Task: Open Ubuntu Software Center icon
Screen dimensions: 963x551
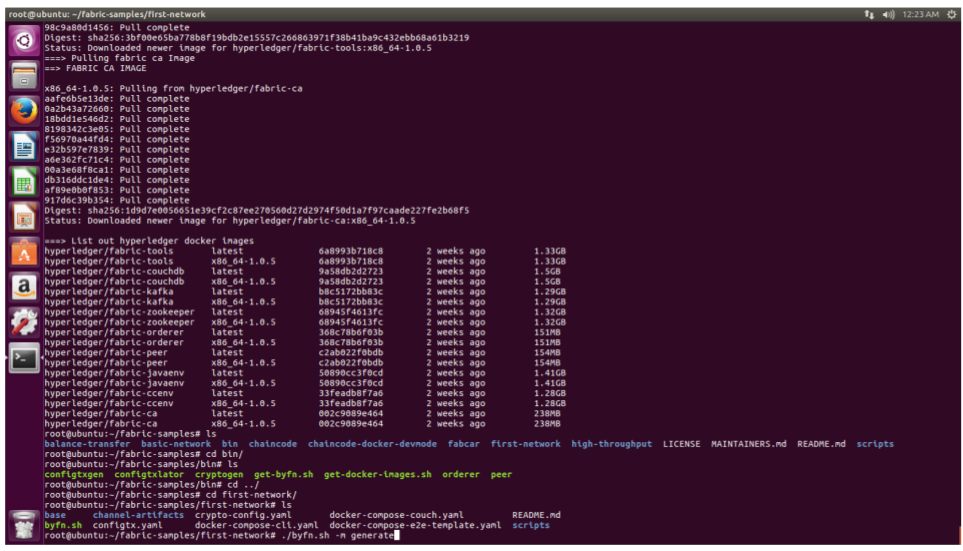Action: [x=24, y=252]
